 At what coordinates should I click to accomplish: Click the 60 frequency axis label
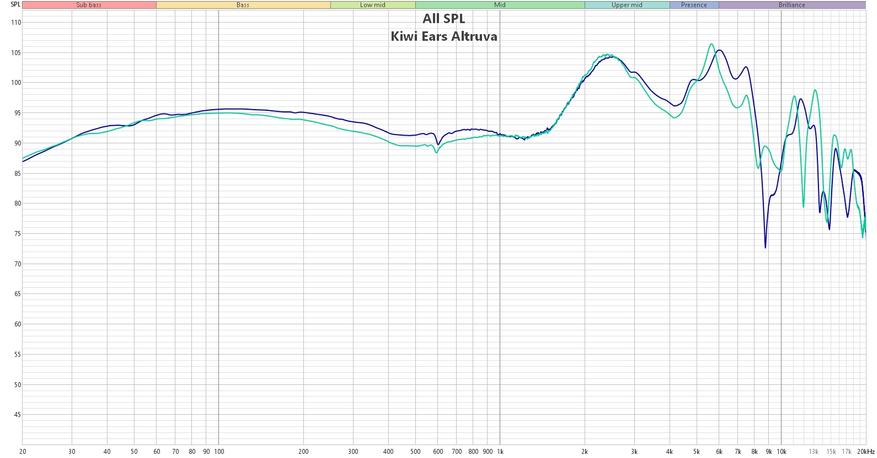pyautogui.click(x=157, y=451)
